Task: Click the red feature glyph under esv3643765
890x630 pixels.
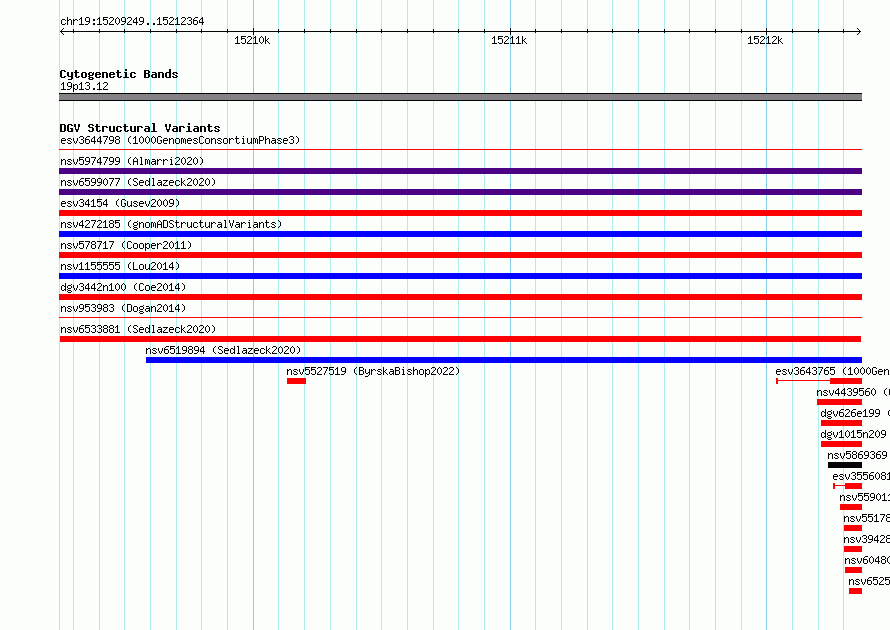Action: coord(818,381)
